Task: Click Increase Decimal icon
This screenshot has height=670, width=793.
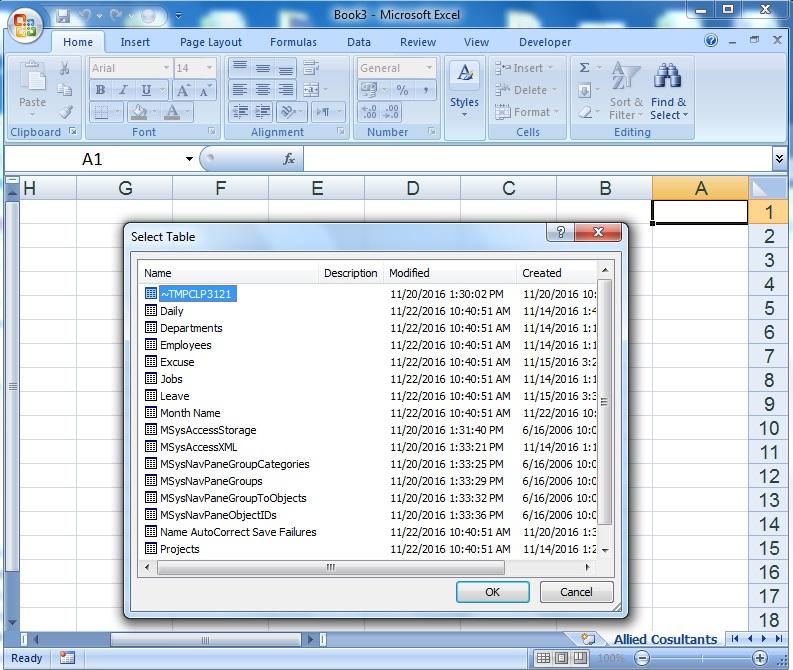Action: coord(369,112)
